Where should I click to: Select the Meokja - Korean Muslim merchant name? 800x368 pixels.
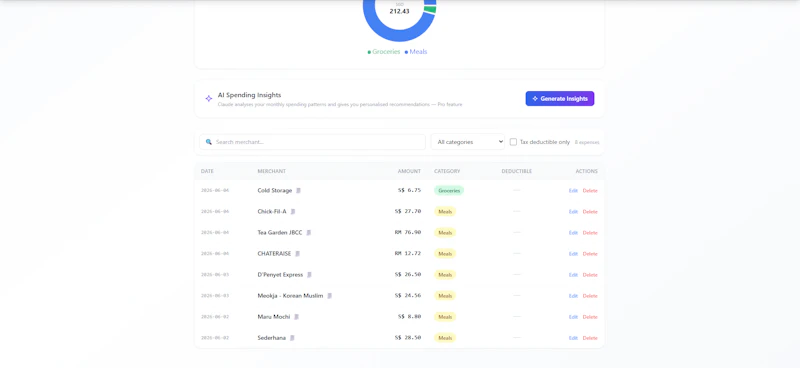click(290, 296)
